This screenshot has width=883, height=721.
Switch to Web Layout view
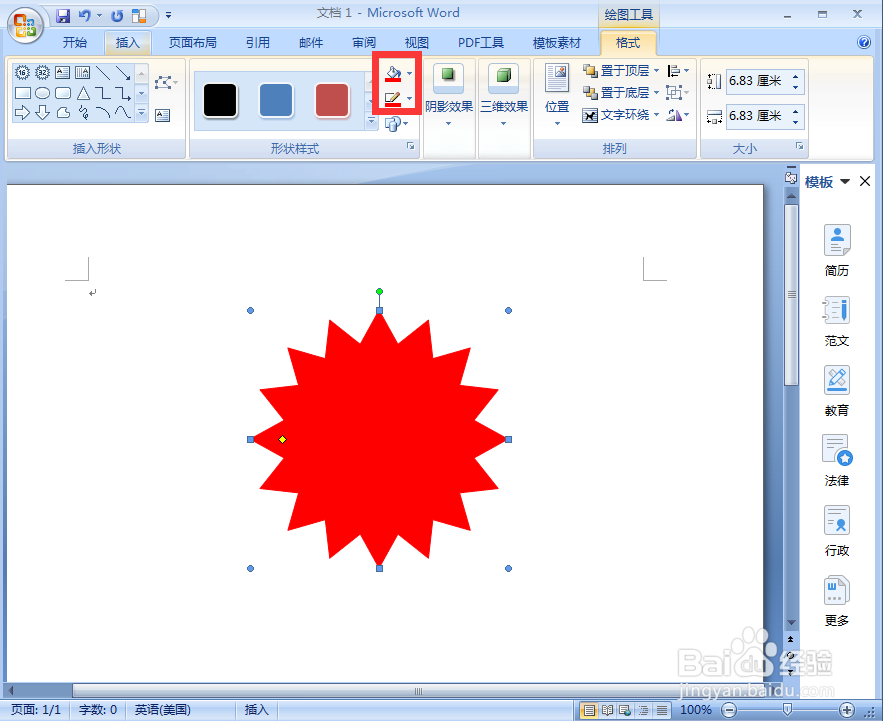tap(625, 710)
